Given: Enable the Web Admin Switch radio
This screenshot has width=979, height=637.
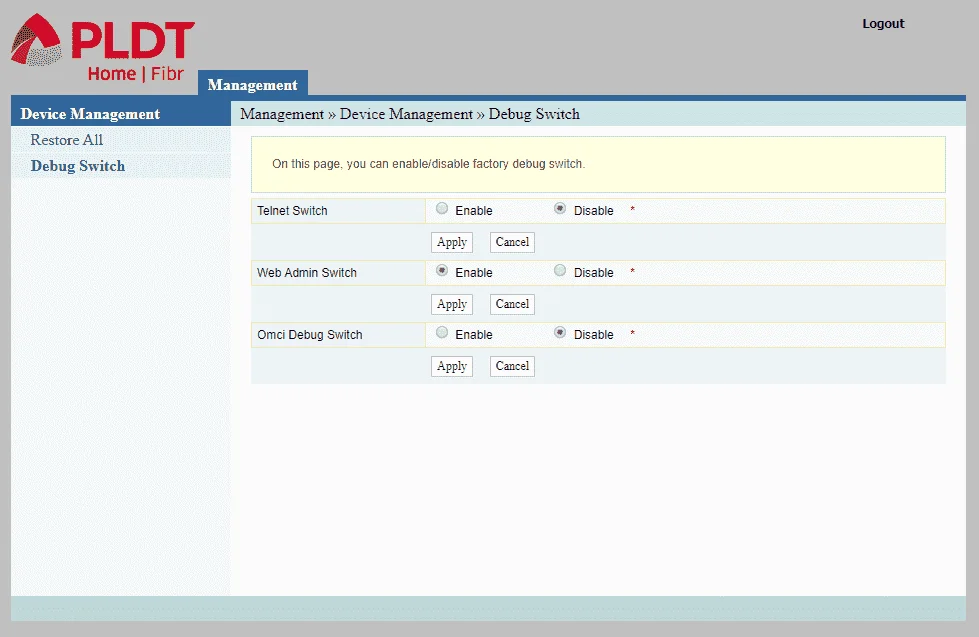Looking at the screenshot, I should pyautogui.click(x=442, y=270).
